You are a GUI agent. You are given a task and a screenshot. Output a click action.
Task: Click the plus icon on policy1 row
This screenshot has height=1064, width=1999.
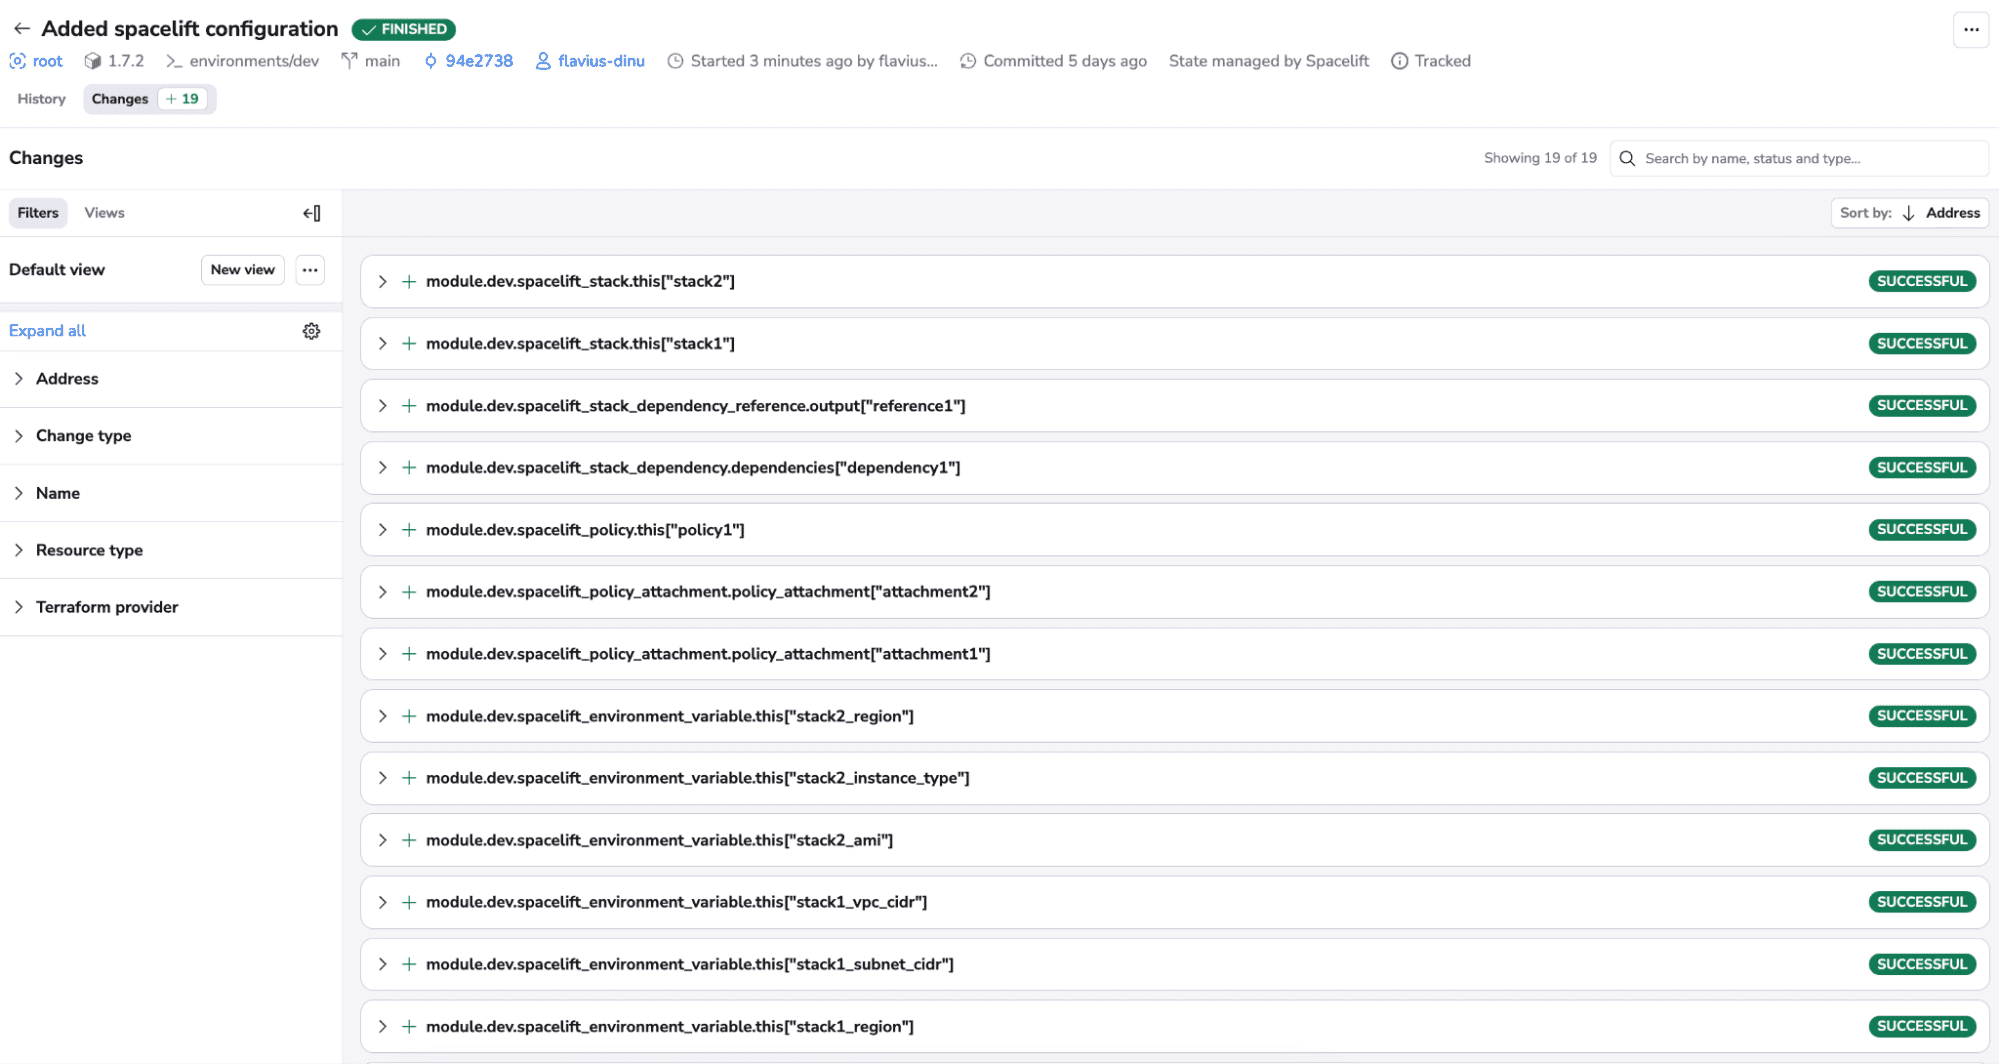click(409, 530)
